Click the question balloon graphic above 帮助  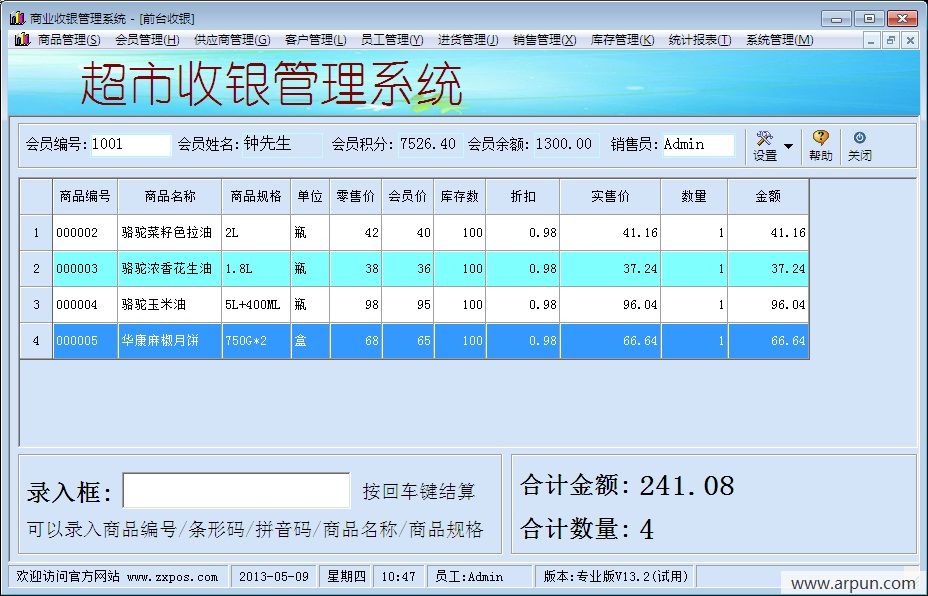click(x=819, y=136)
